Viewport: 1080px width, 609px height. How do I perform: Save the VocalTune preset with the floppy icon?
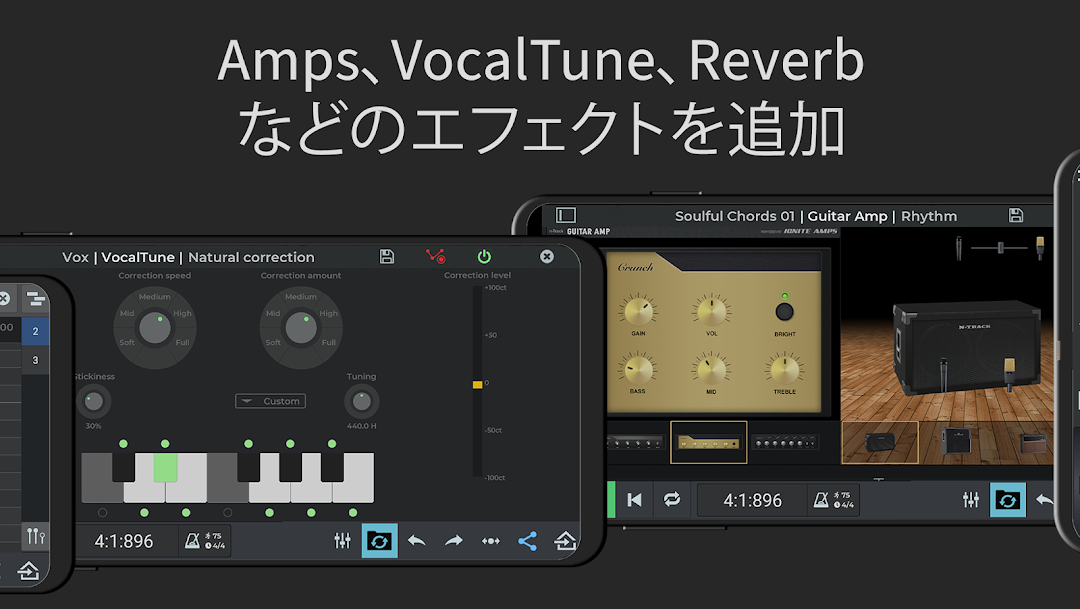click(387, 257)
